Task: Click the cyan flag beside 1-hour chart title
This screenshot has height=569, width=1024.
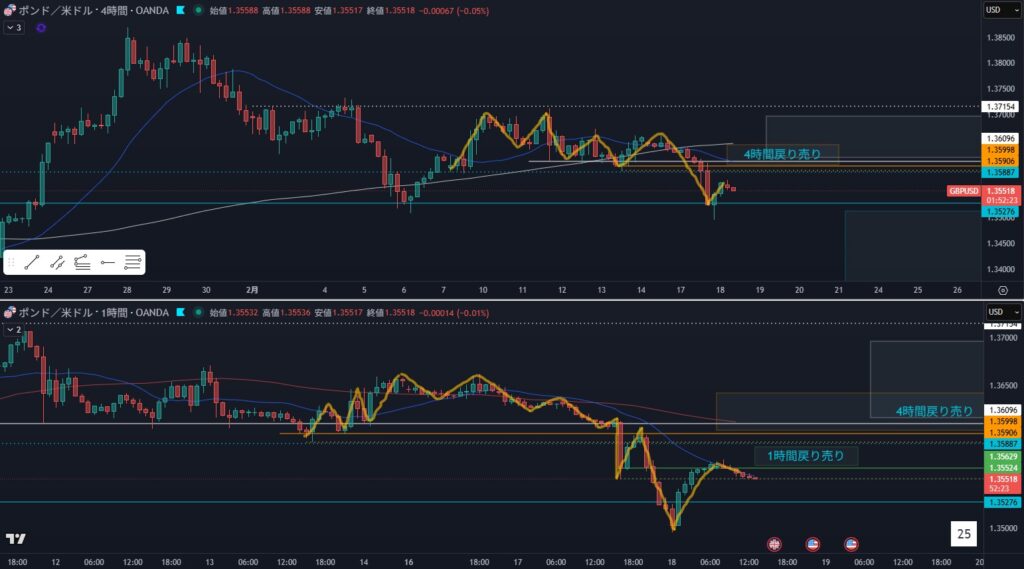Action: pos(179,313)
